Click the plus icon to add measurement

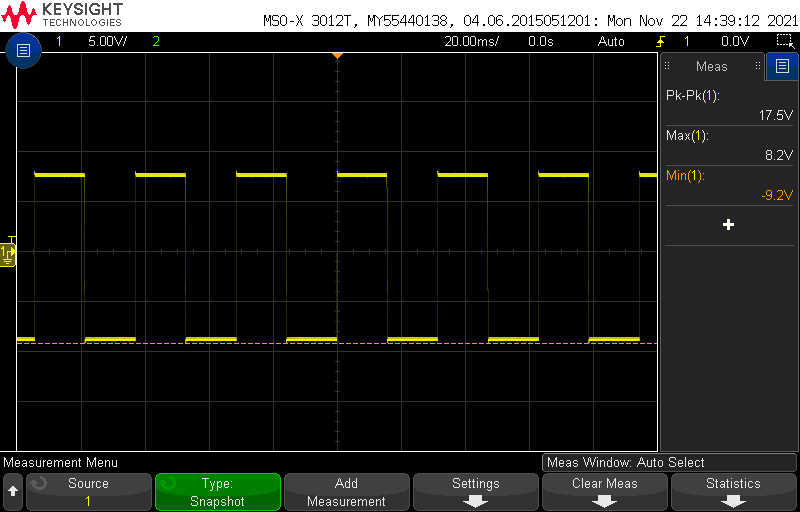[728, 225]
